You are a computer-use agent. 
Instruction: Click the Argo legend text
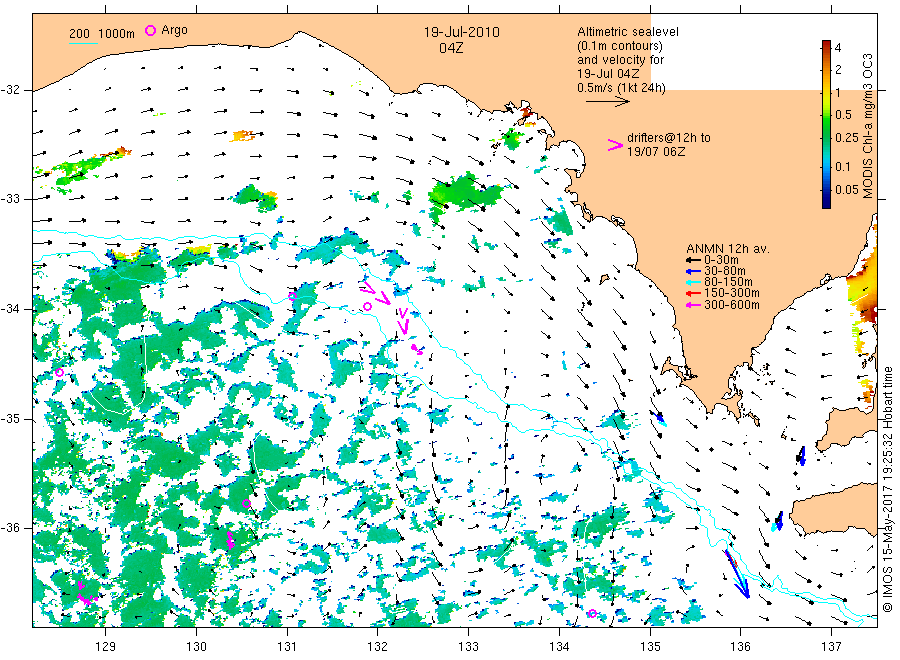coord(174,30)
